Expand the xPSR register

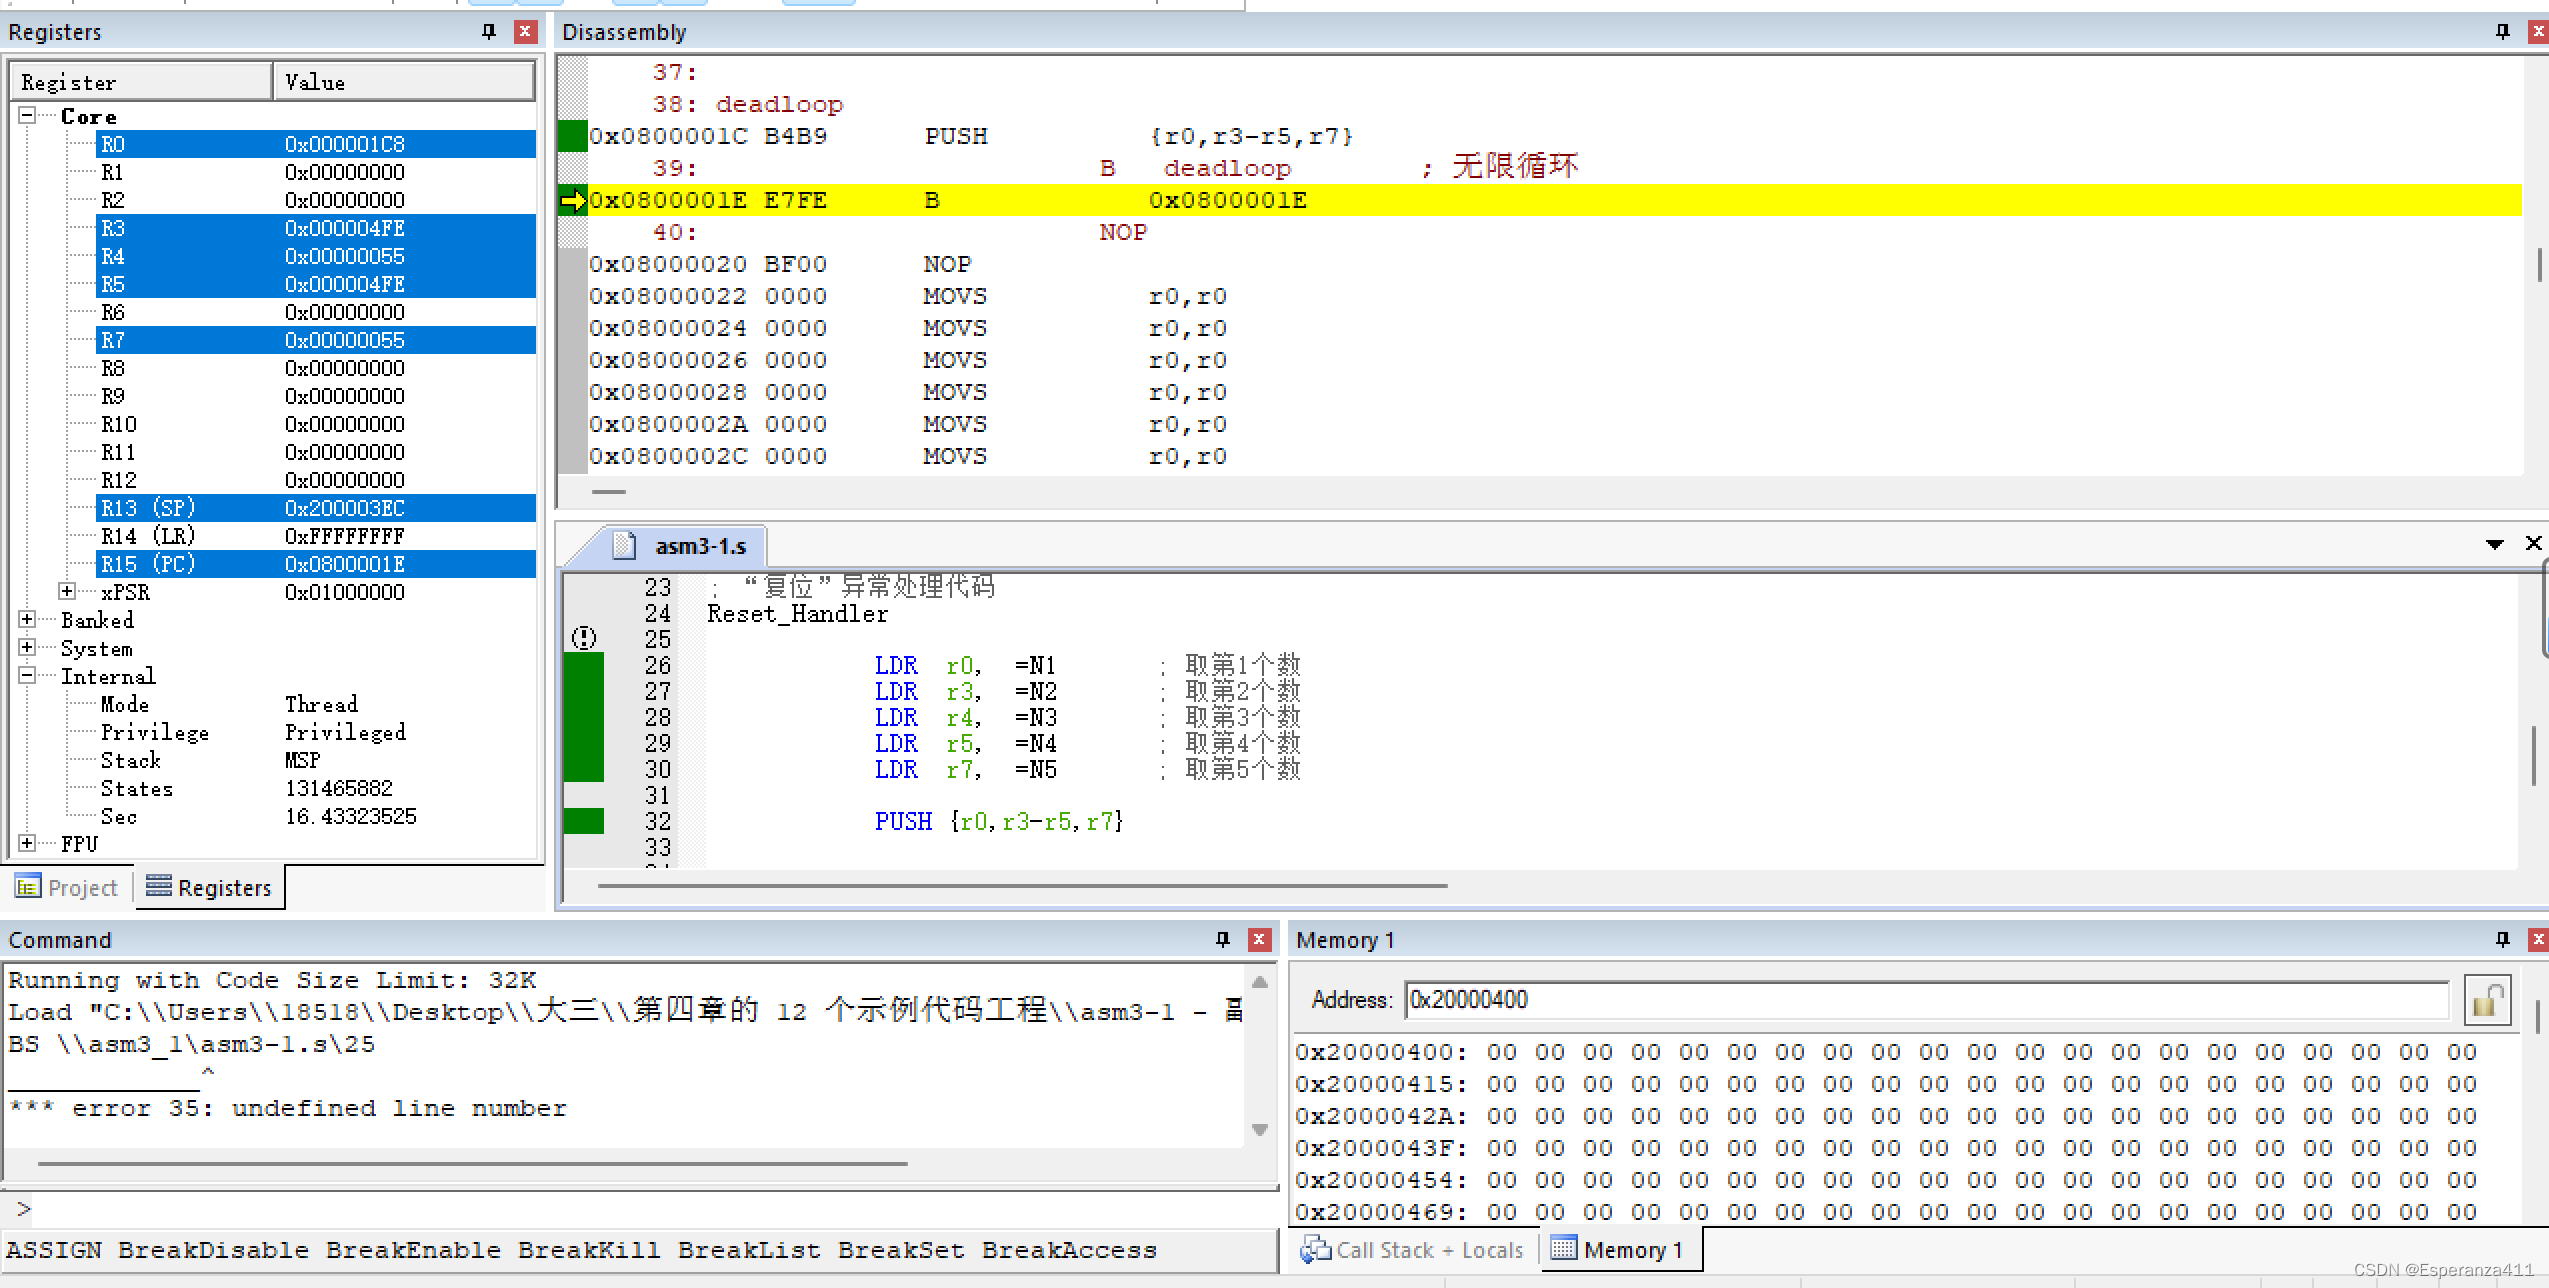(x=67, y=591)
